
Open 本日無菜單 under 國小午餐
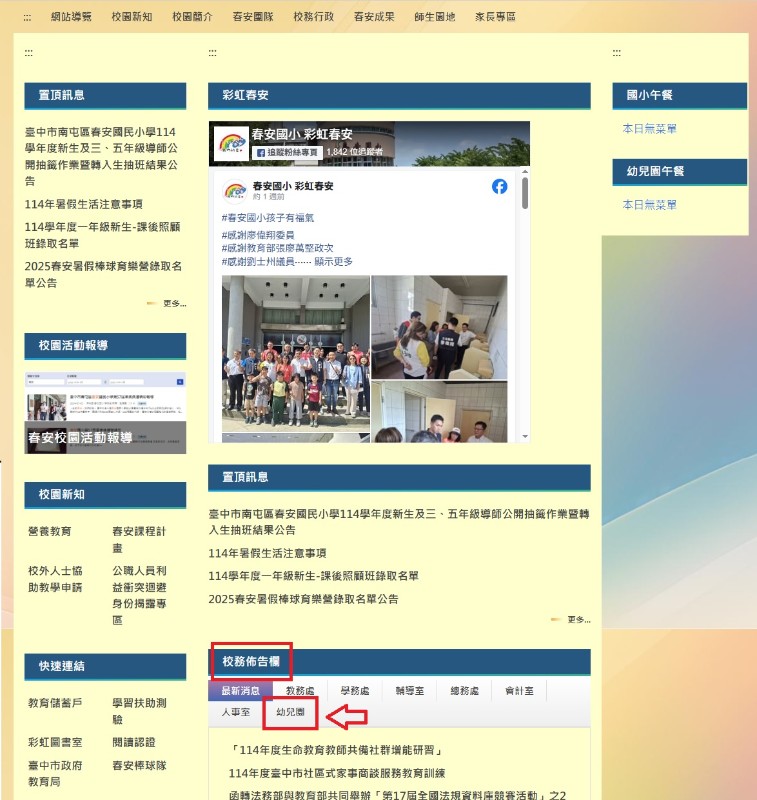point(649,129)
